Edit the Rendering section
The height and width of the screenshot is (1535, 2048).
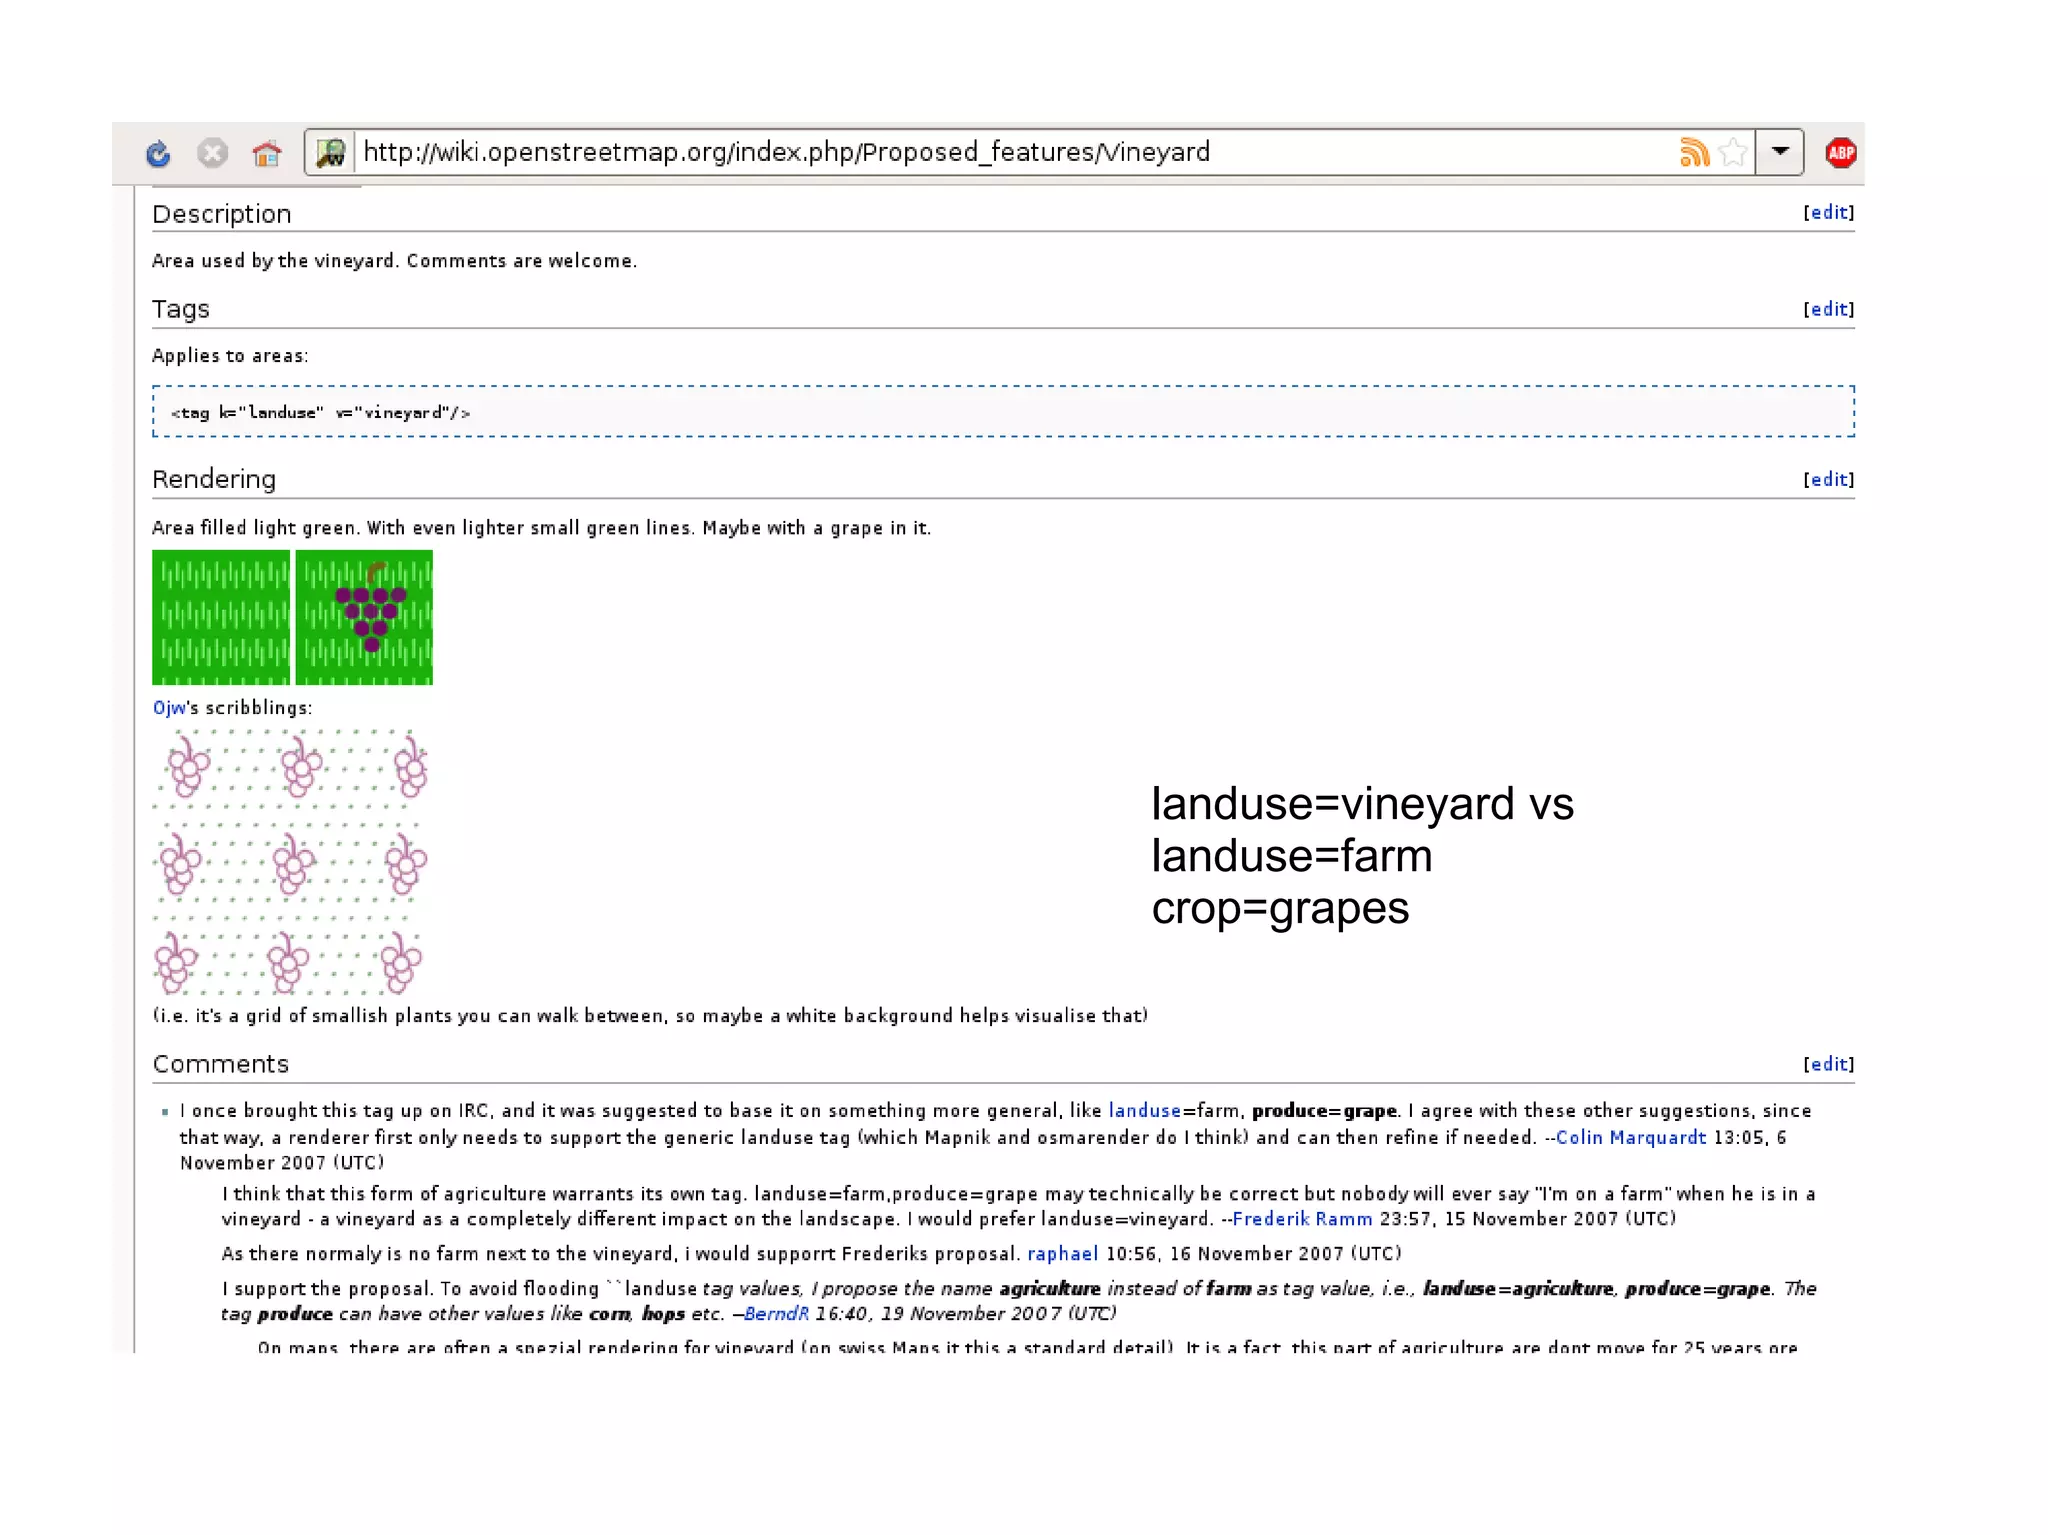pyautogui.click(x=1828, y=479)
